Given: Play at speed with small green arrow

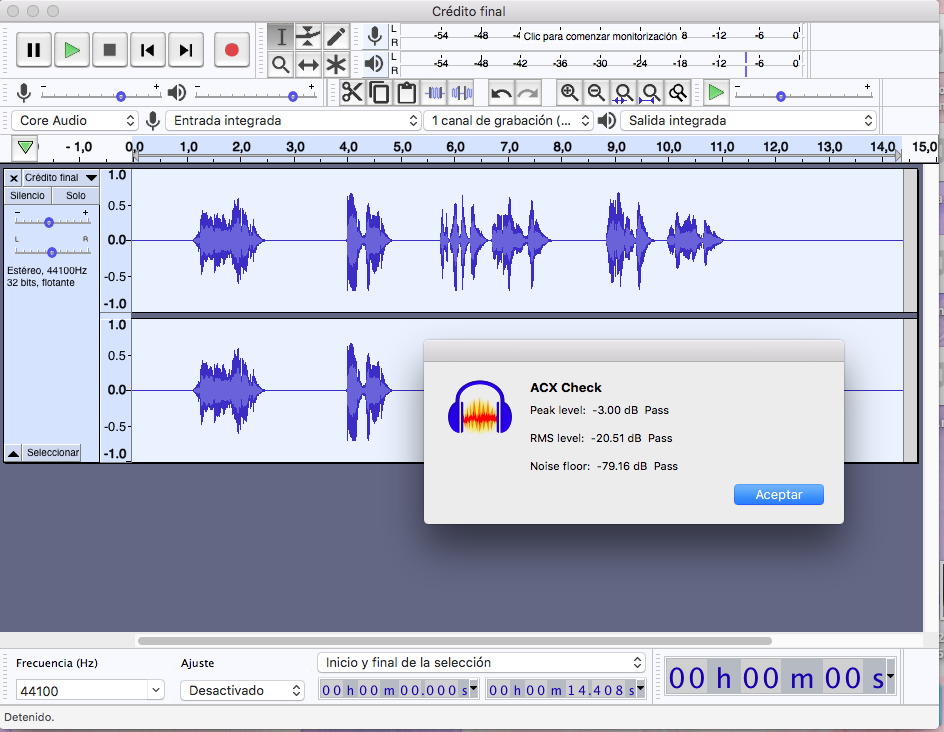Looking at the screenshot, I should click(716, 93).
